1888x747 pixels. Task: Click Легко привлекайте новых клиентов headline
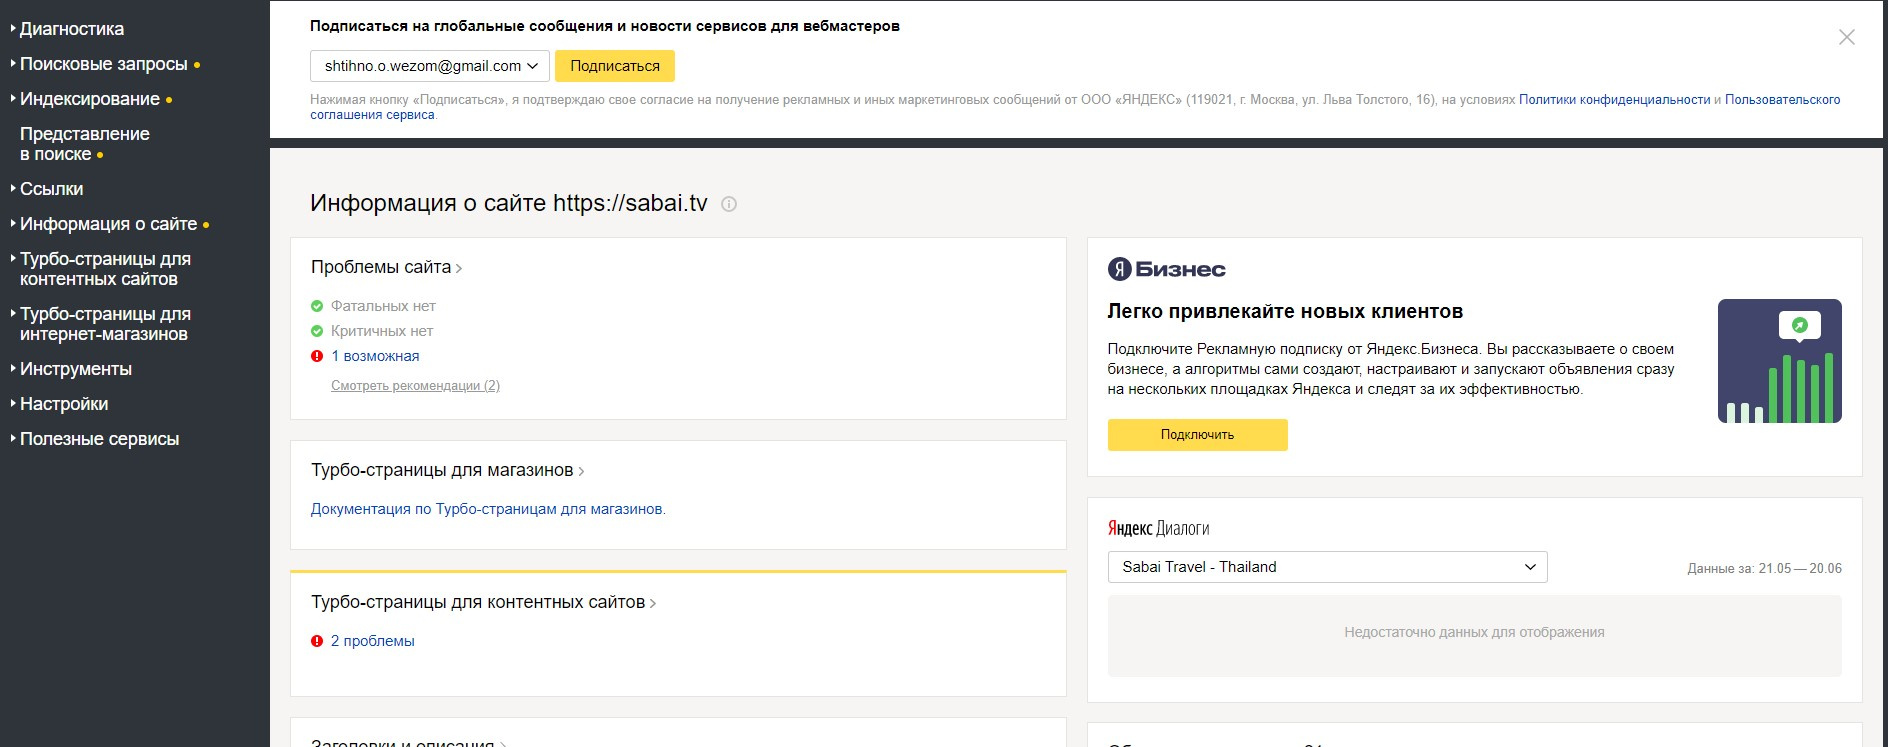pyautogui.click(x=1285, y=311)
